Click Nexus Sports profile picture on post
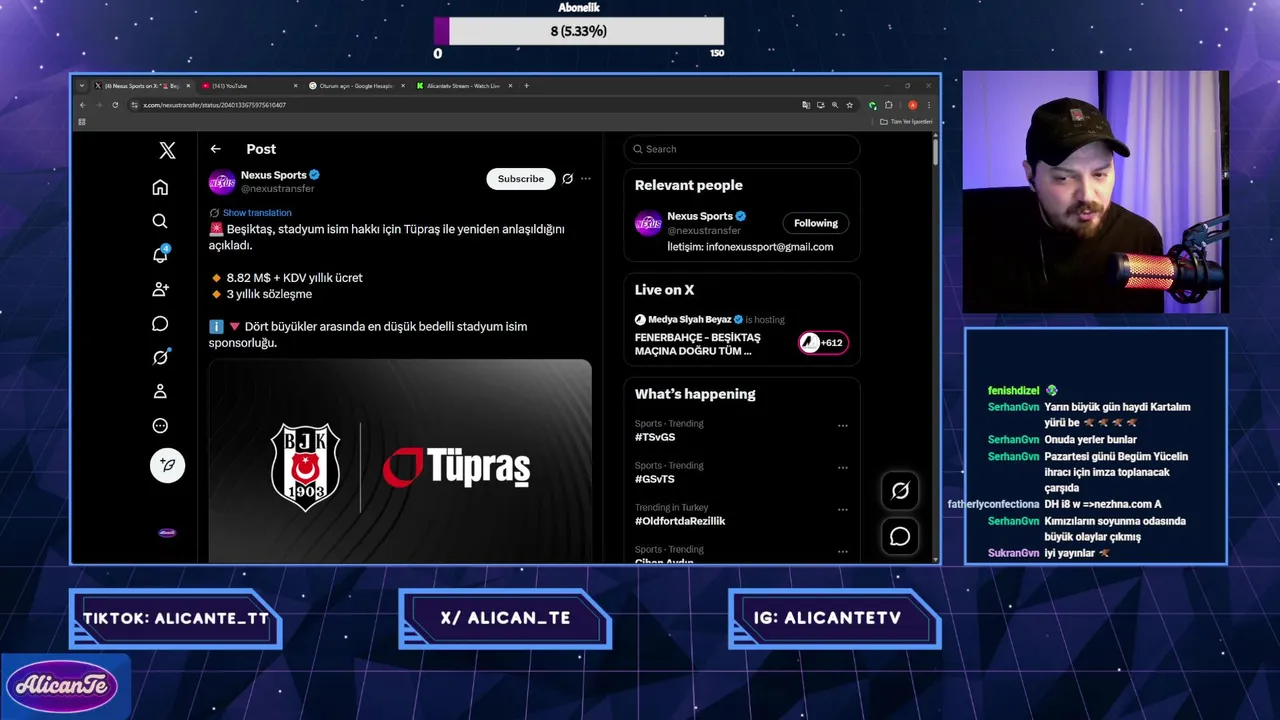The image size is (1280, 720). tap(222, 182)
